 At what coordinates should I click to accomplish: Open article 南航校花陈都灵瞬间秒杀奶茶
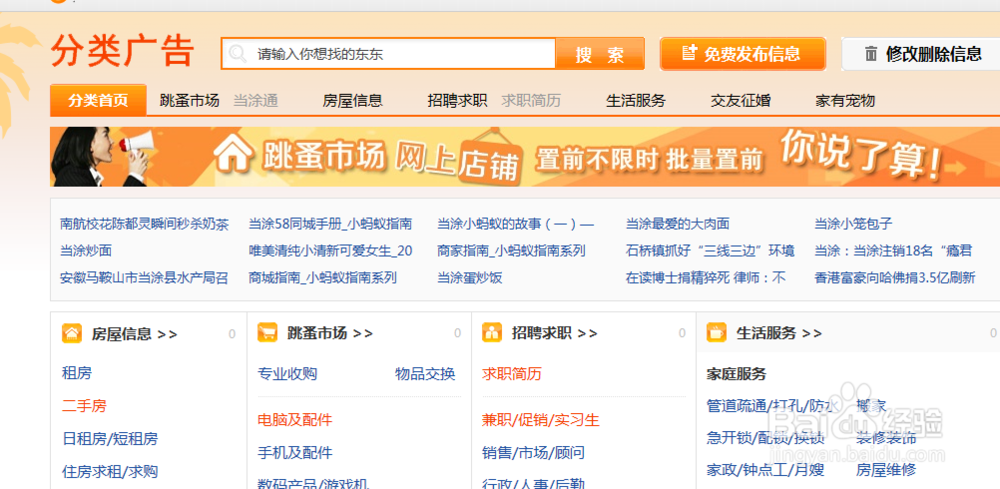[x=144, y=224]
